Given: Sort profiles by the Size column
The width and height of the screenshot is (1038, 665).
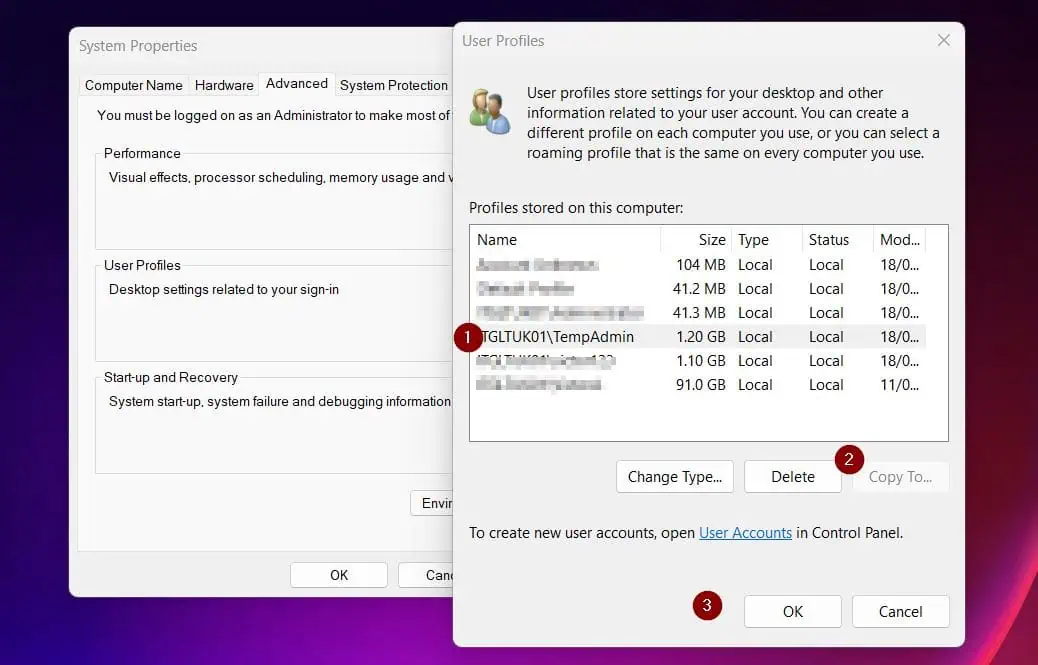Looking at the screenshot, I should coord(696,240).
